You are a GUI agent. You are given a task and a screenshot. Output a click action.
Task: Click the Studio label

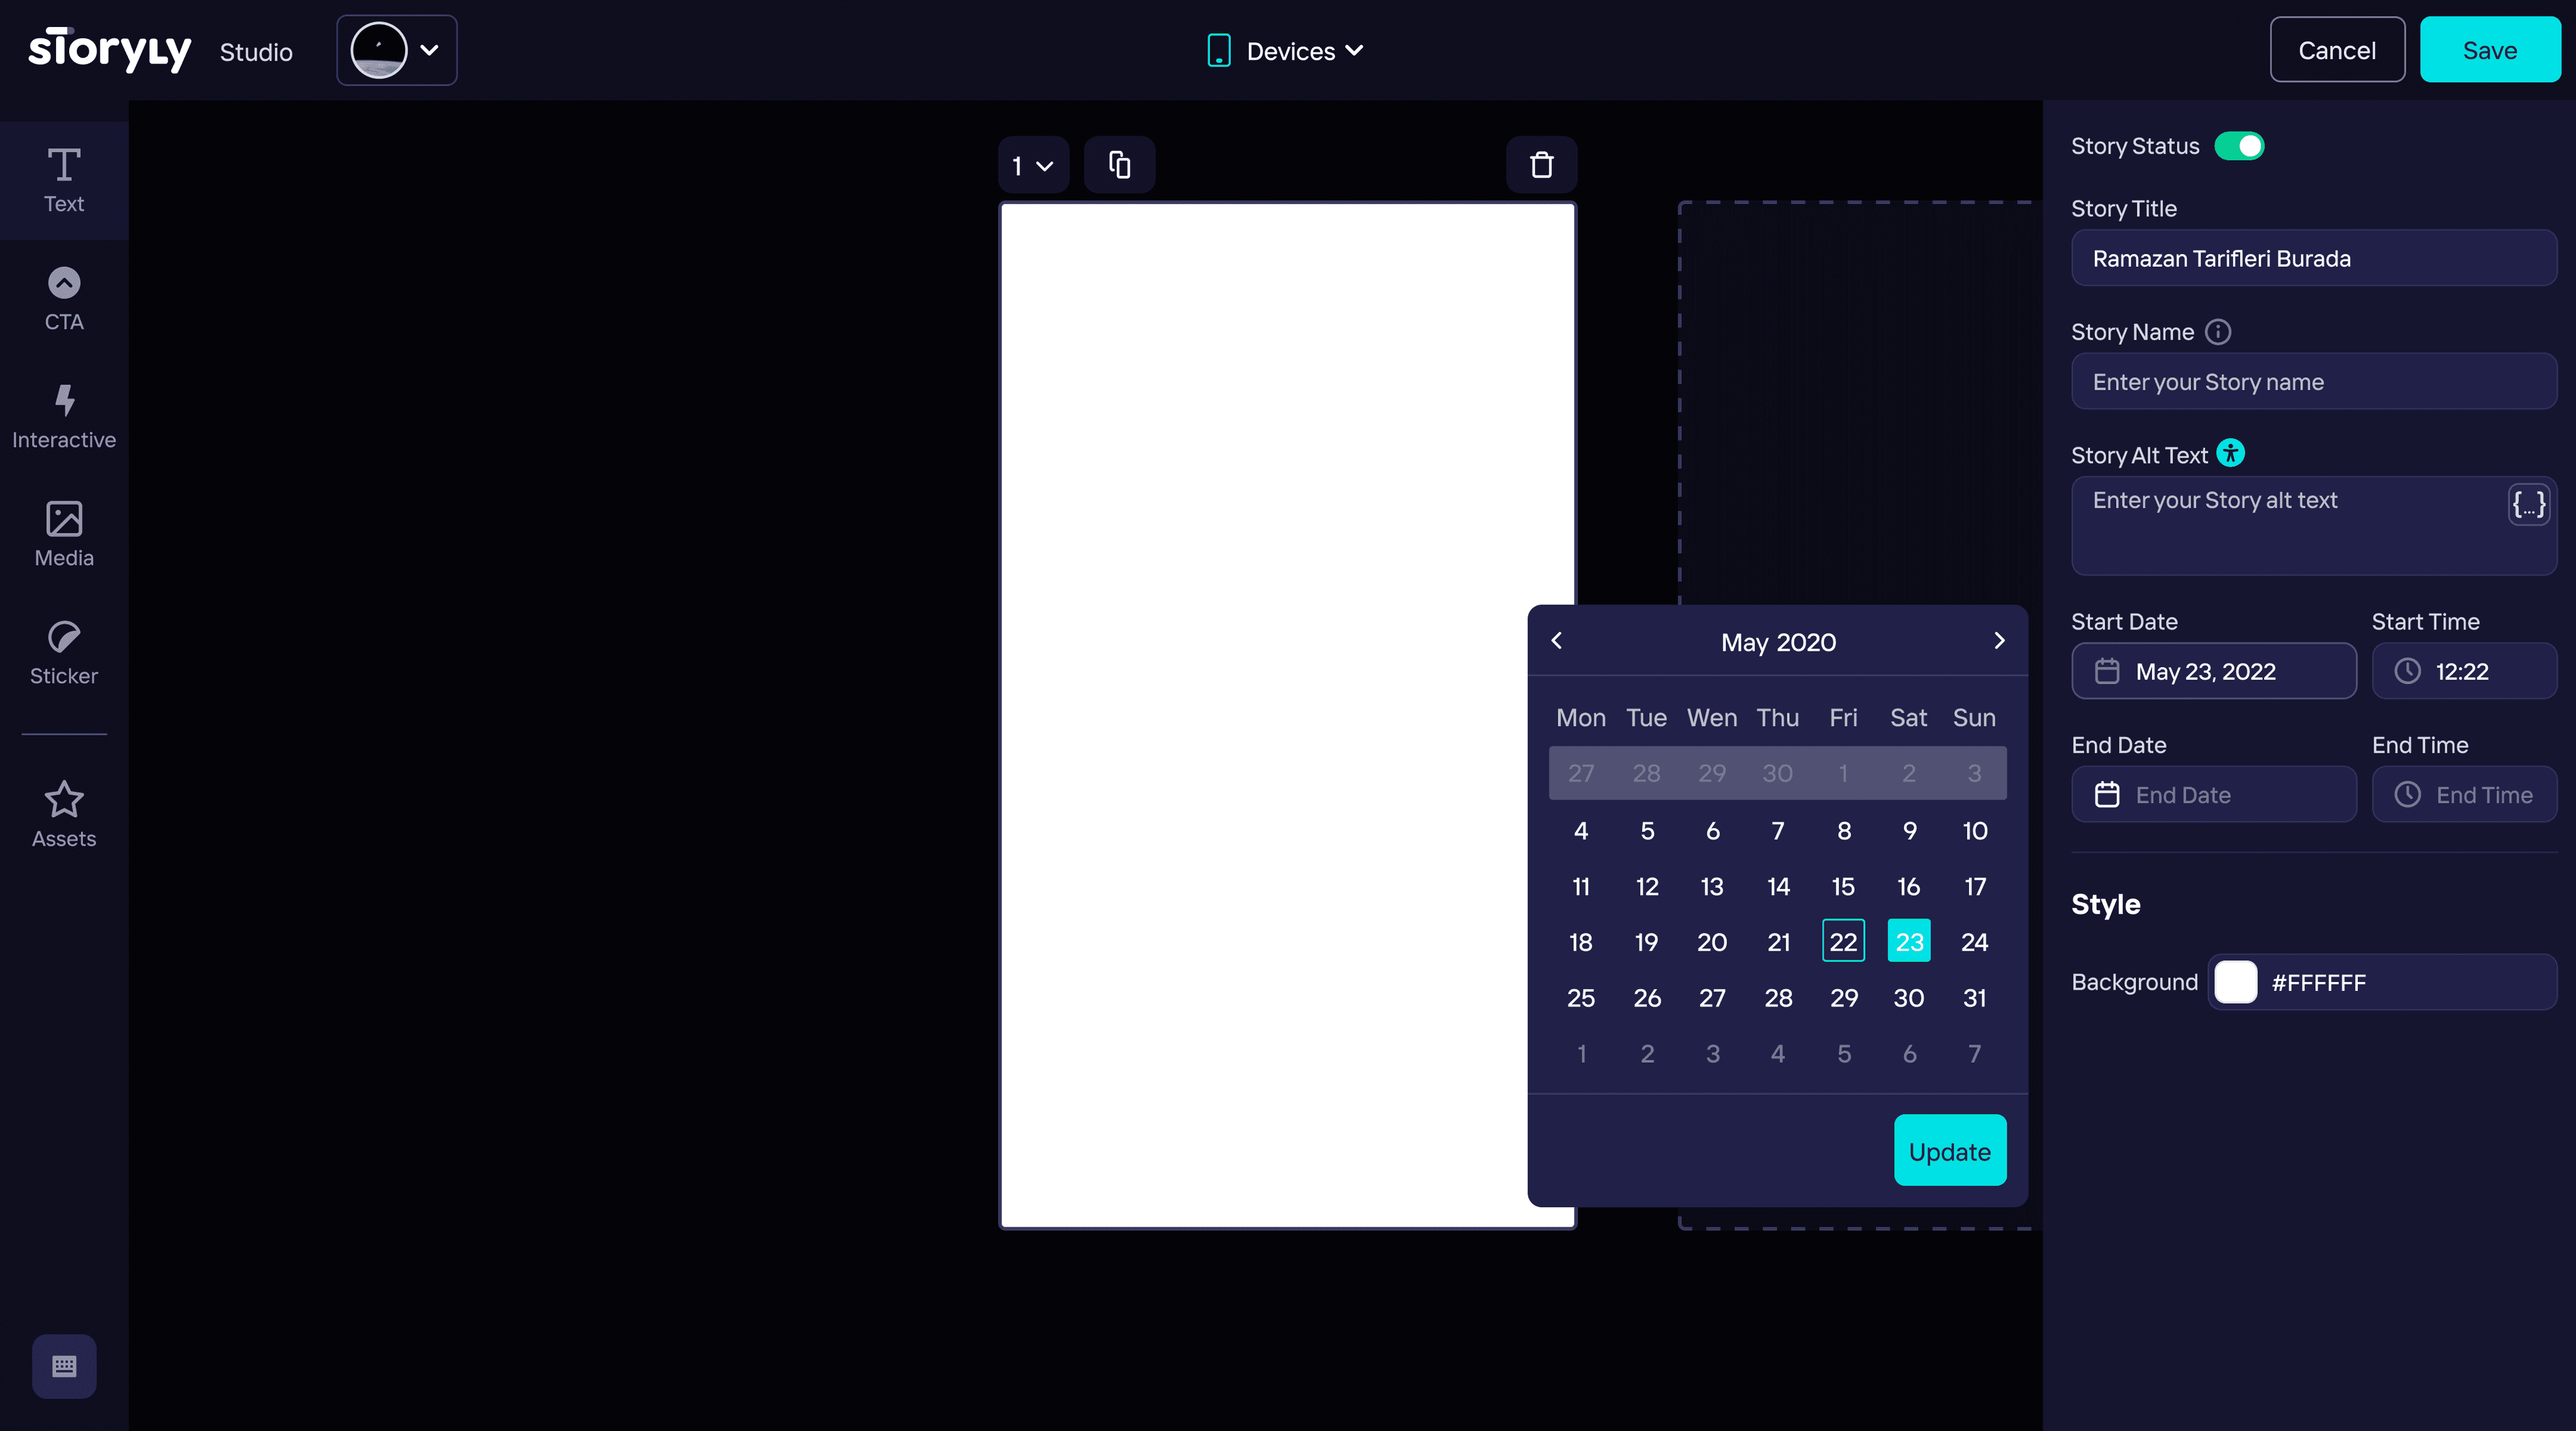click(256, 52)
